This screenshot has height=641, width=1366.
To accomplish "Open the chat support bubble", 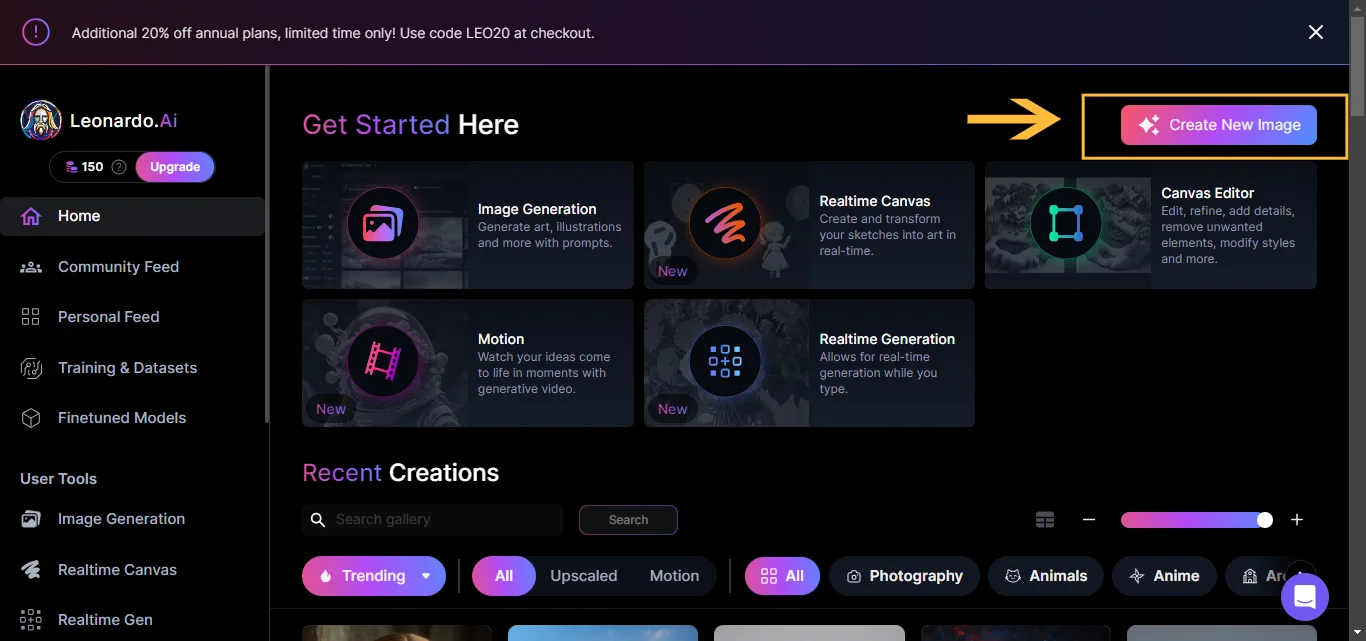I will point(1304,596).
